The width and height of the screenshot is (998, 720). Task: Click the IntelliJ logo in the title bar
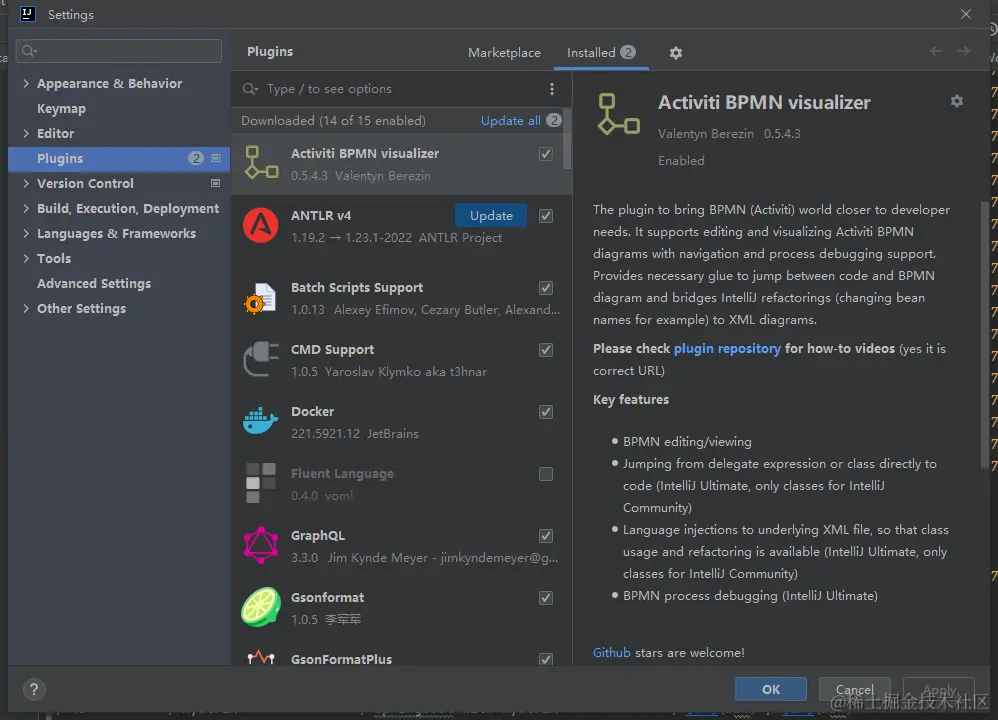tap(27, 13)
